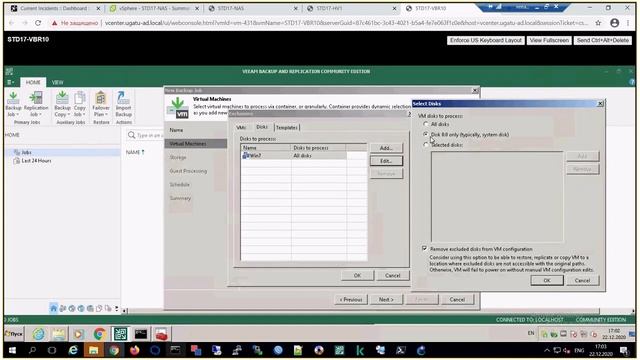Open the command prompt in the remote taskbar
Image resolution: width=640 pixels, height=360 pixels.
141,334
